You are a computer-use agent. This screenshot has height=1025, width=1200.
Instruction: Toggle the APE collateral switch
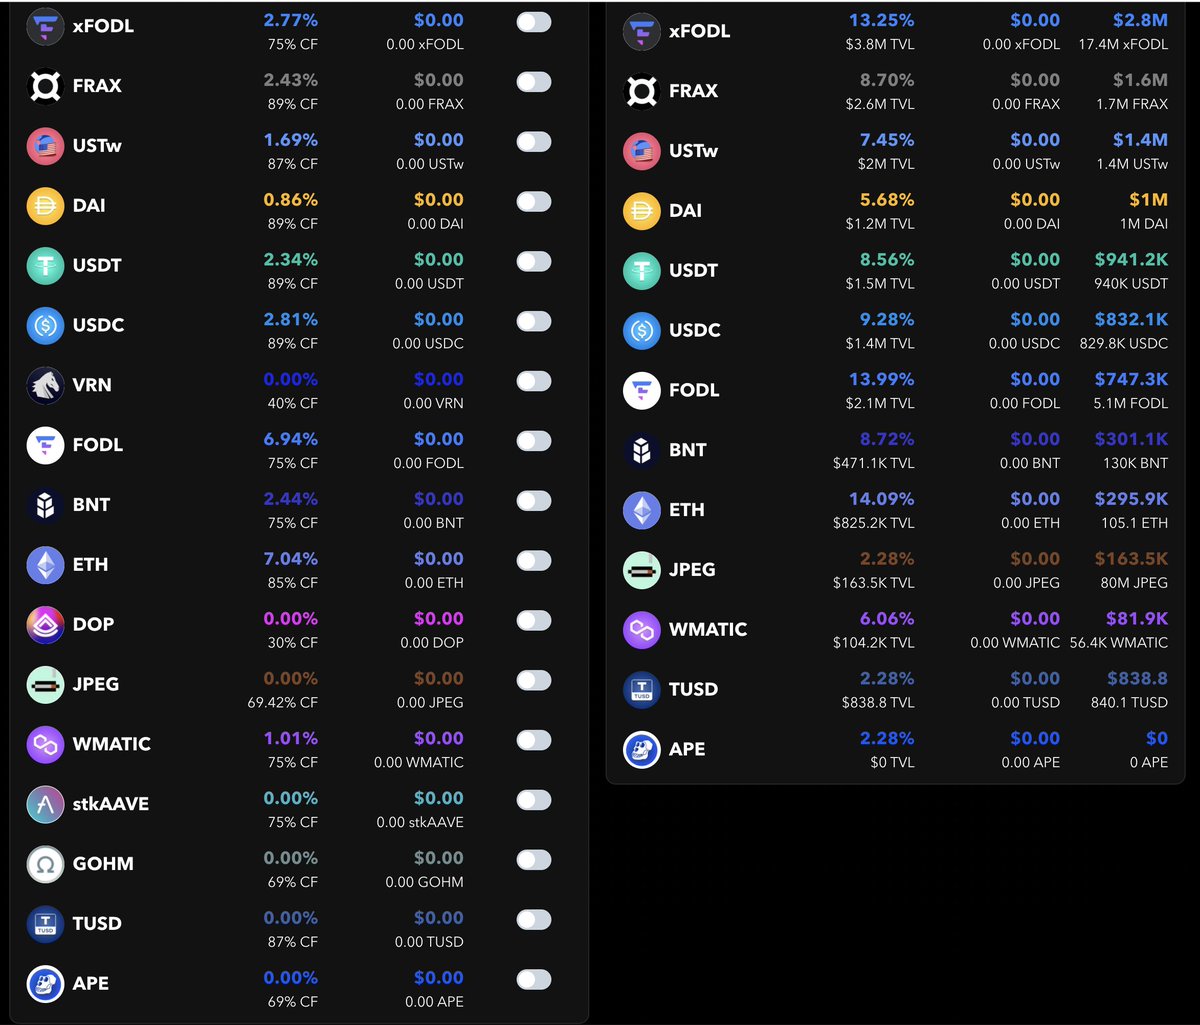pyautogui.click(x=534, y=980)
